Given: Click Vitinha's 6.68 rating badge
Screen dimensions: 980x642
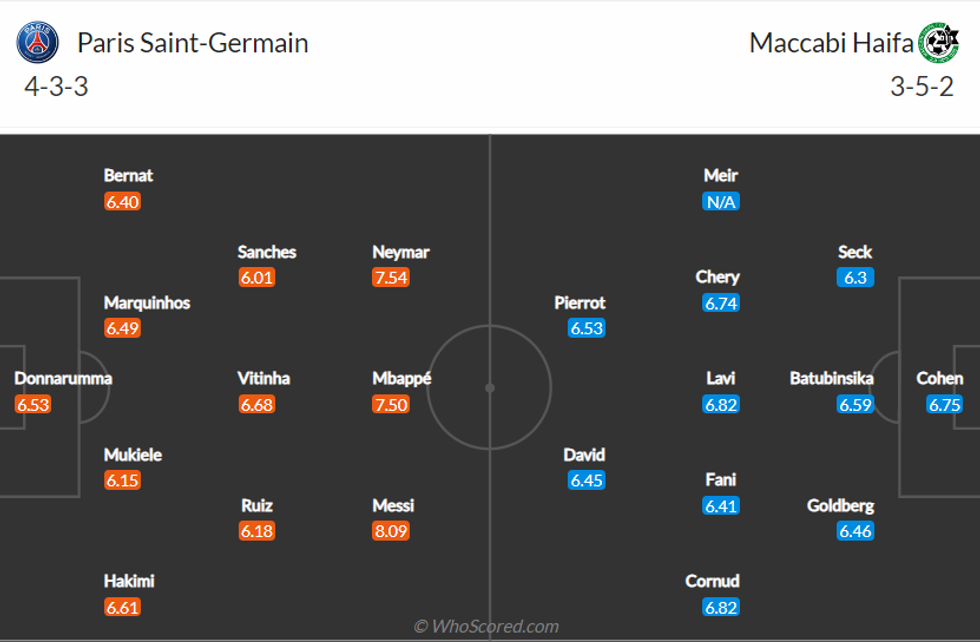Looking at the screenshot, I should click(x=257, y=404).
